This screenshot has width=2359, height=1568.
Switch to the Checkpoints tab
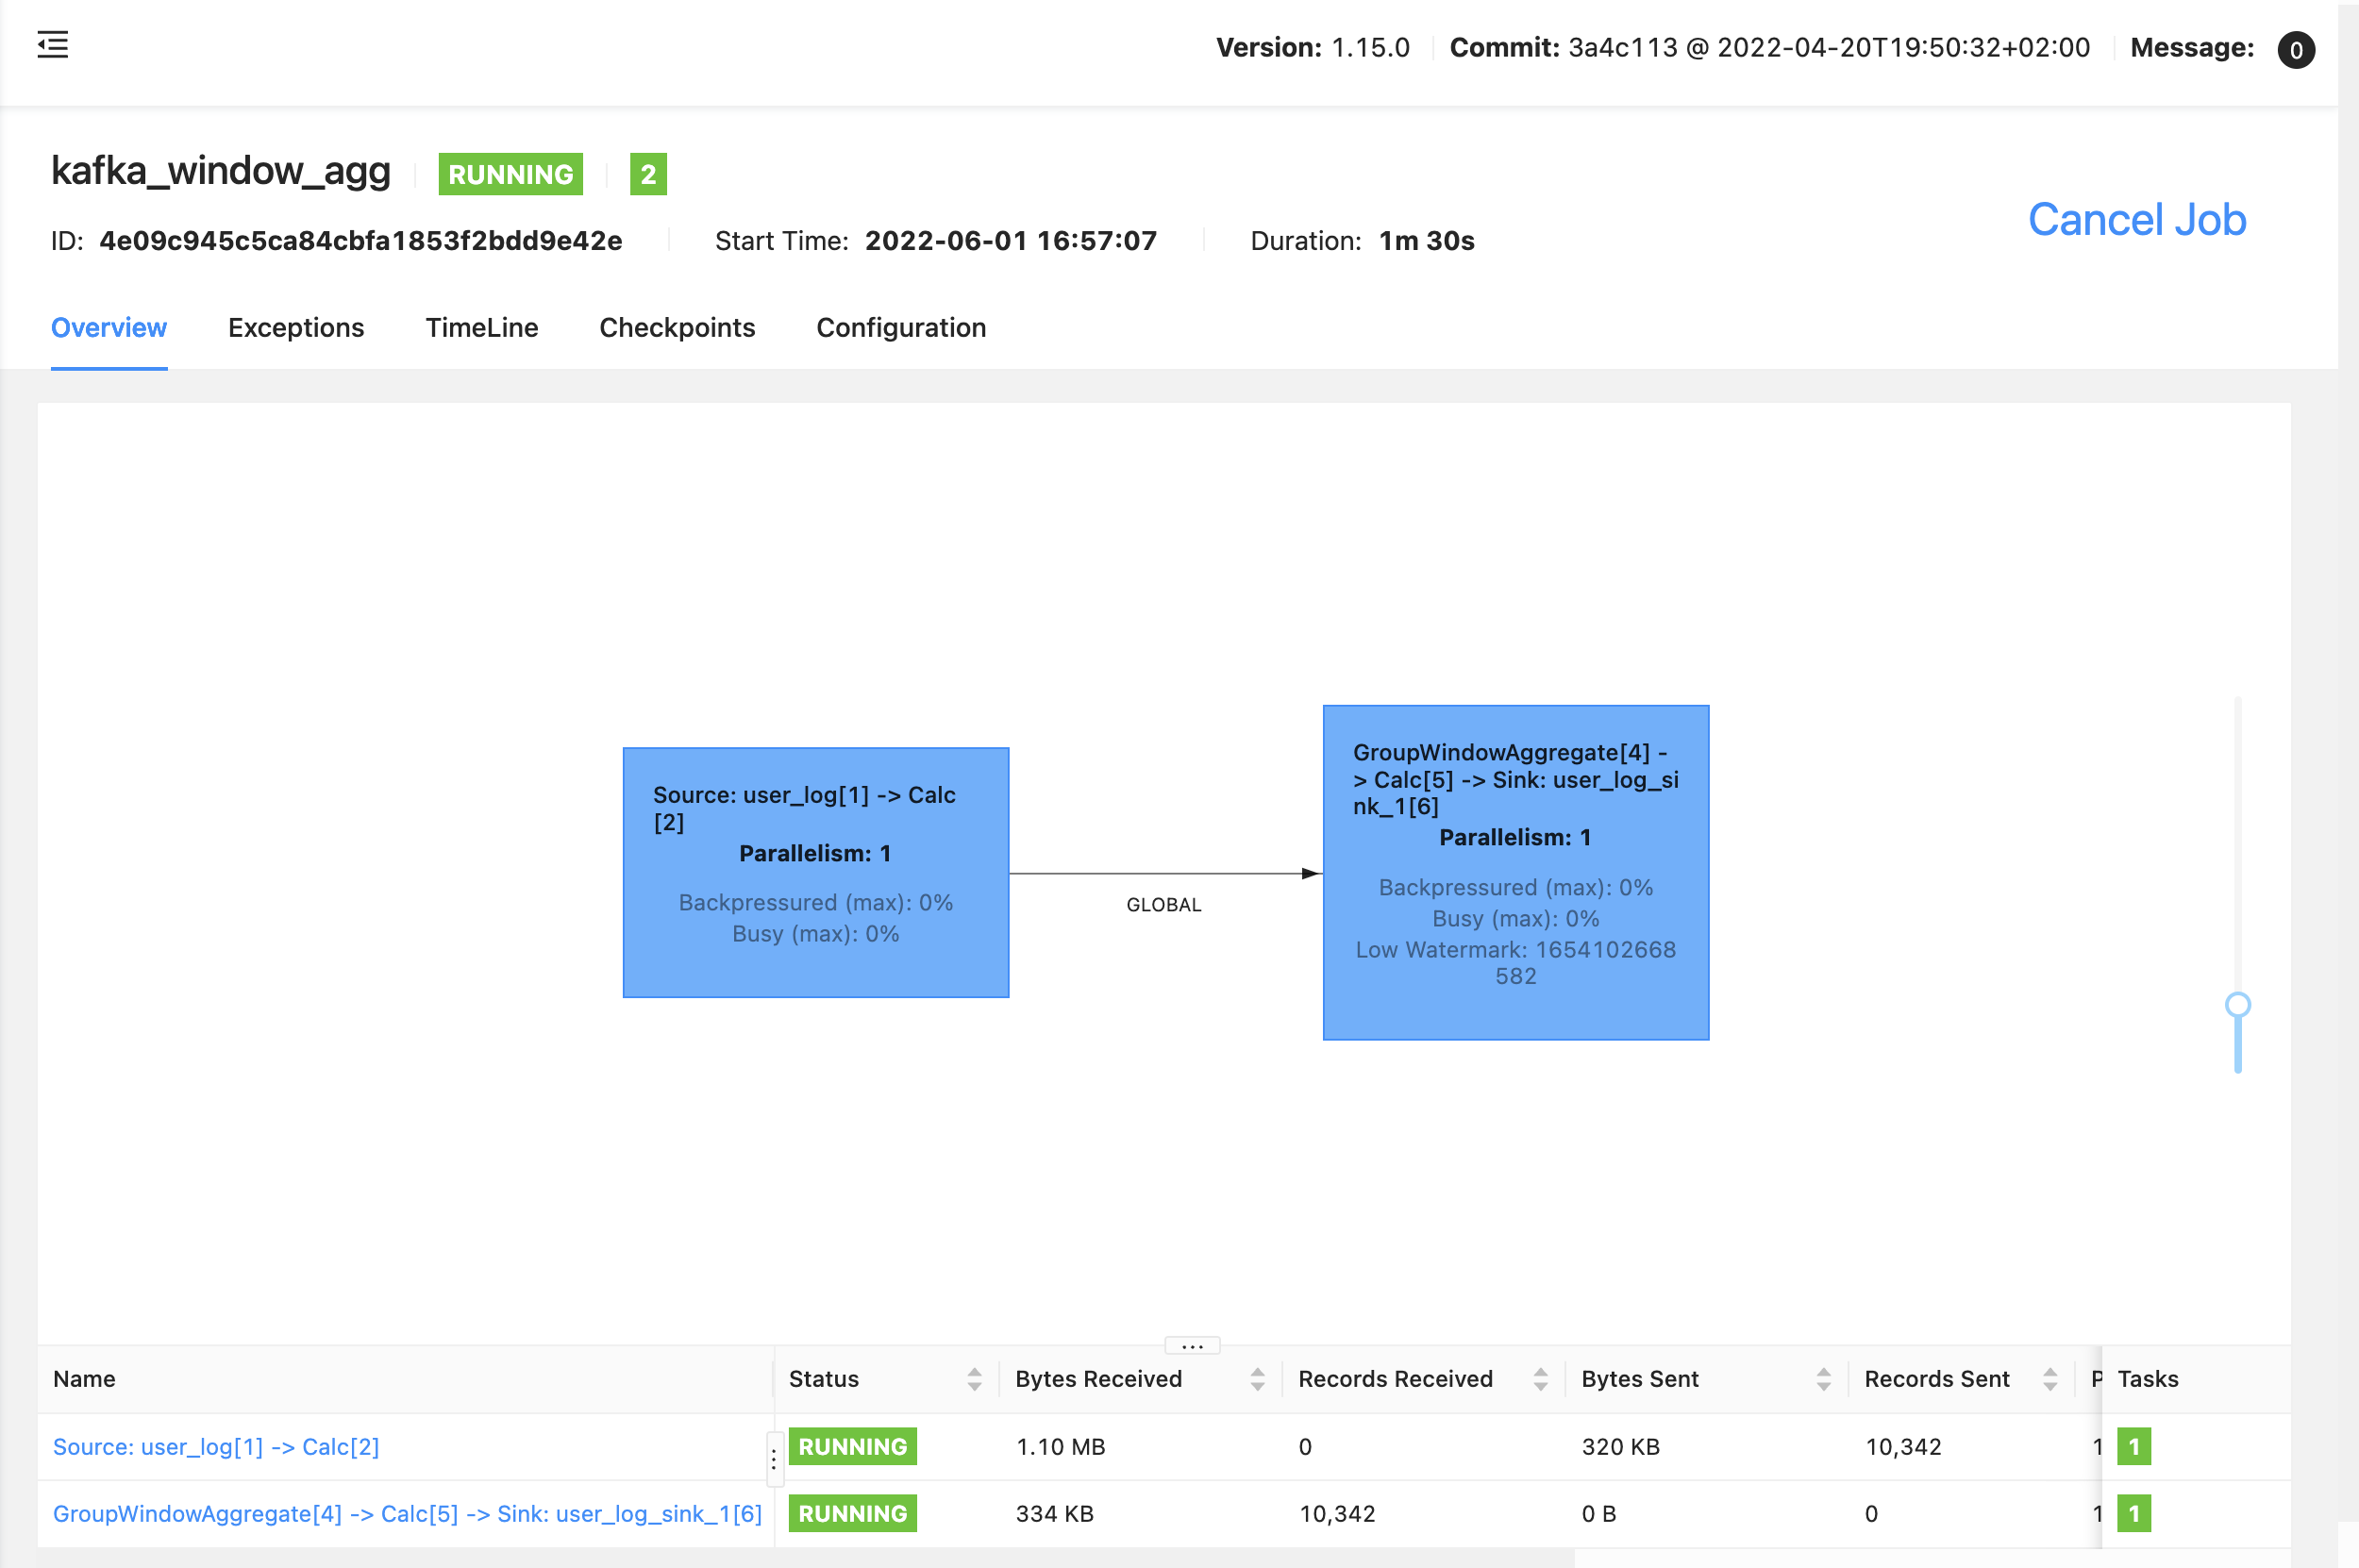pyautogui.click(x=677, y=328)
